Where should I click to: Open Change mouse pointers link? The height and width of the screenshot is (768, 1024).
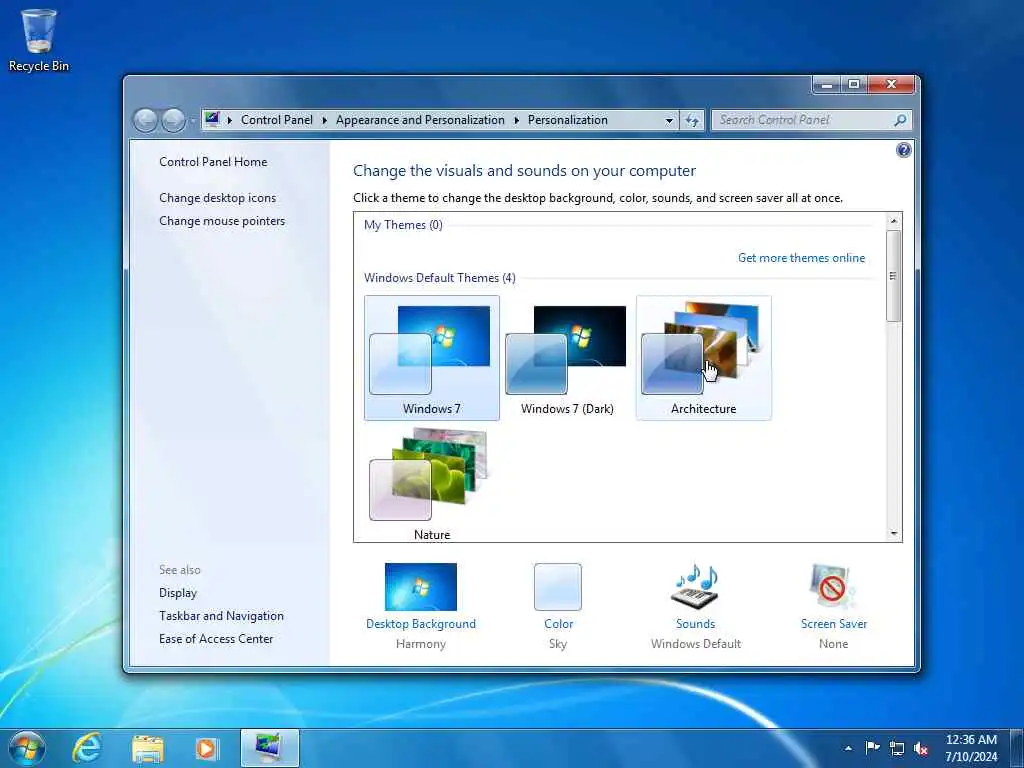tap(222, 221)
